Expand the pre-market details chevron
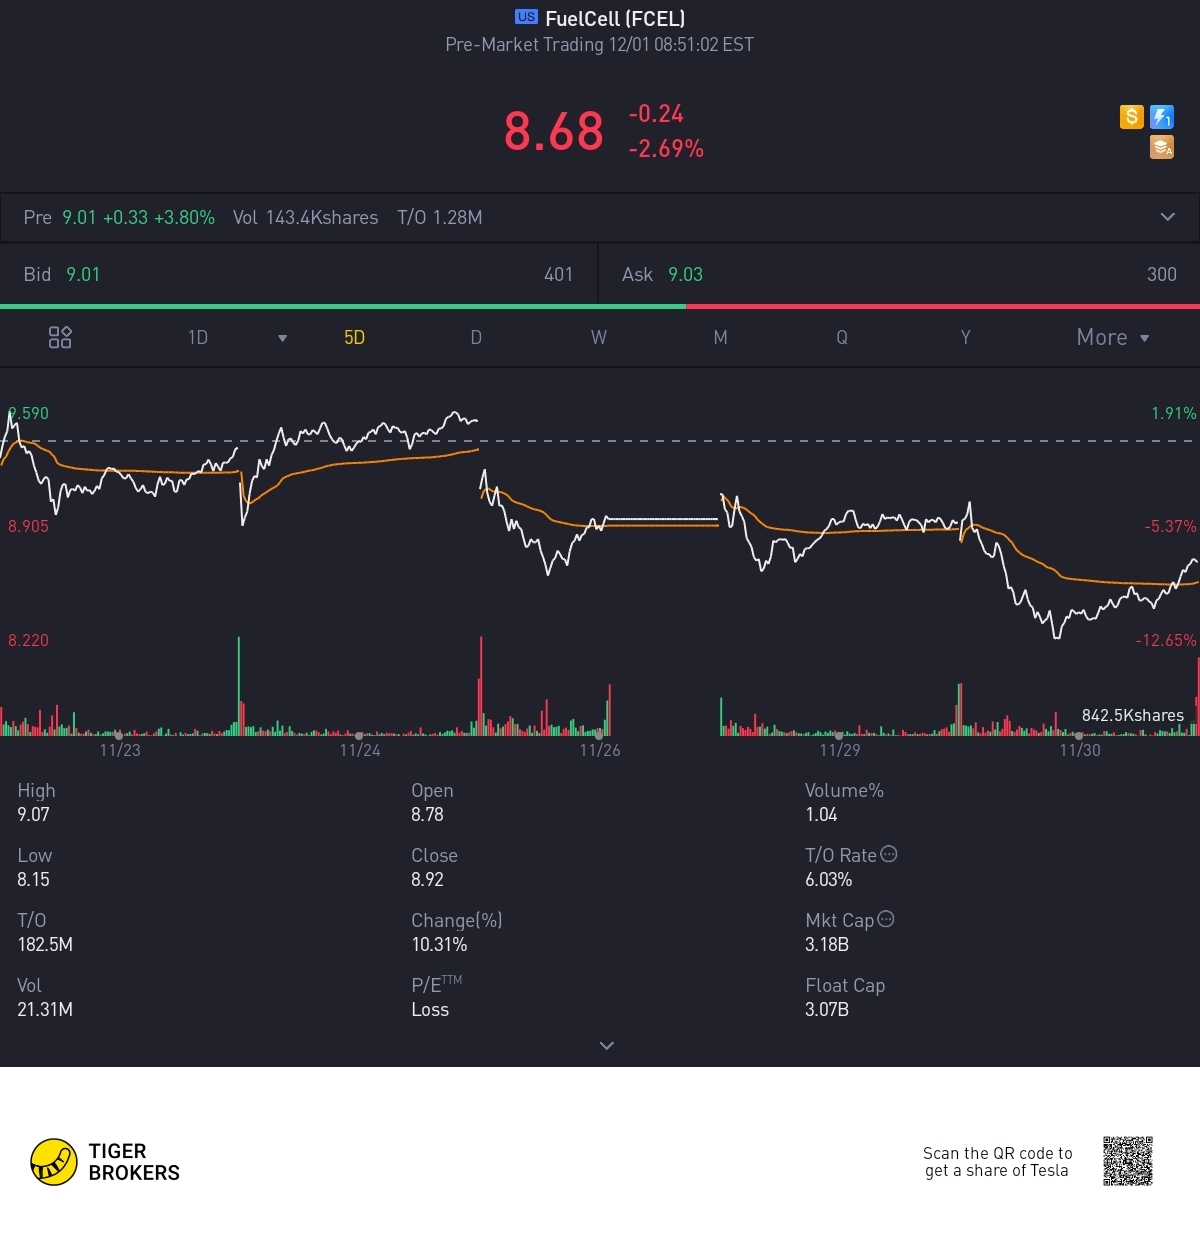1200x1257 pixels. pyautogui.click(x=1167, y=217)
